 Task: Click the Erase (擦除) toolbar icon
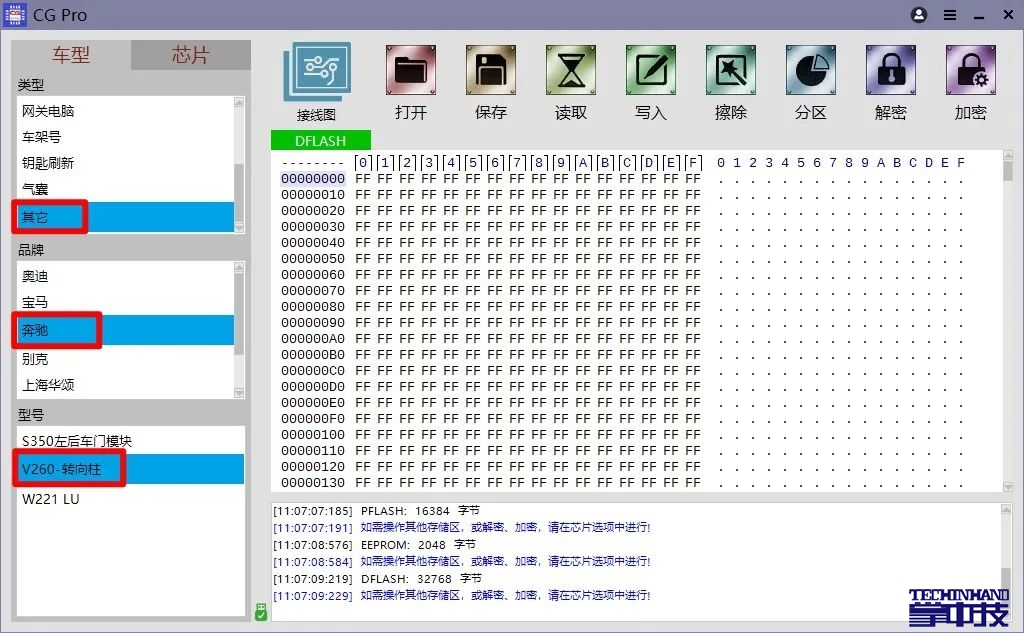click(x=731, y=72)
